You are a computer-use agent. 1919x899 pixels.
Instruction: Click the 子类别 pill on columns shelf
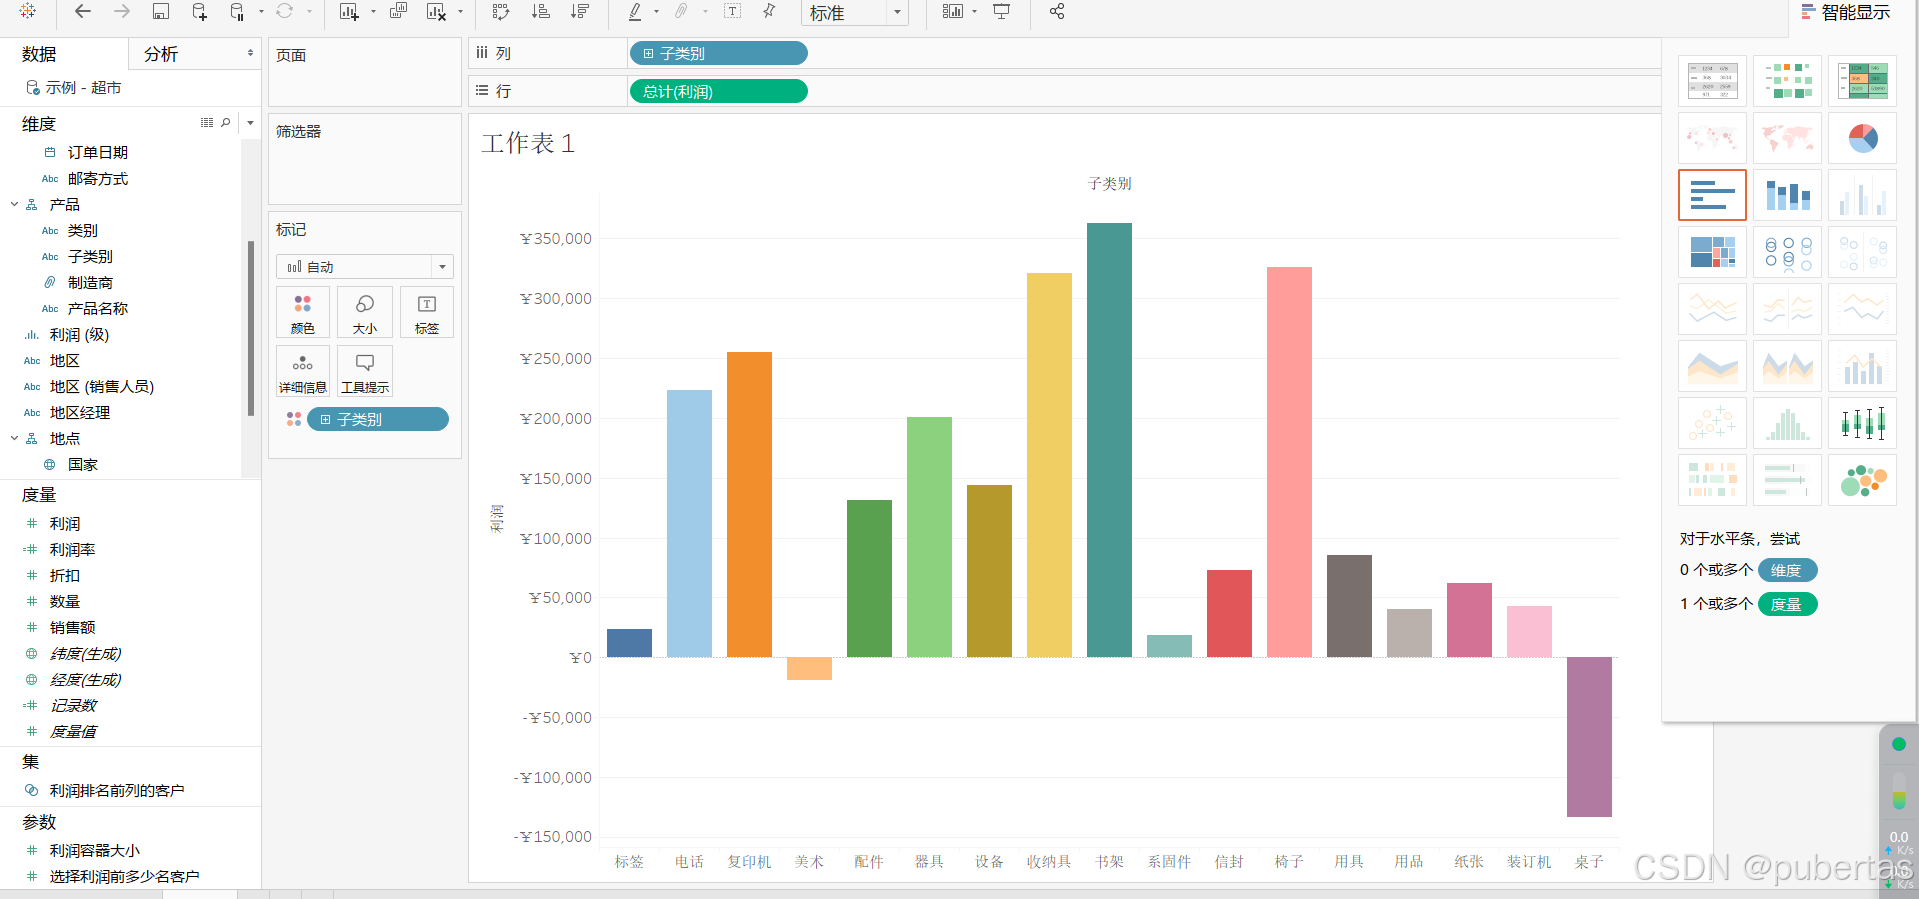pos(718,53)
